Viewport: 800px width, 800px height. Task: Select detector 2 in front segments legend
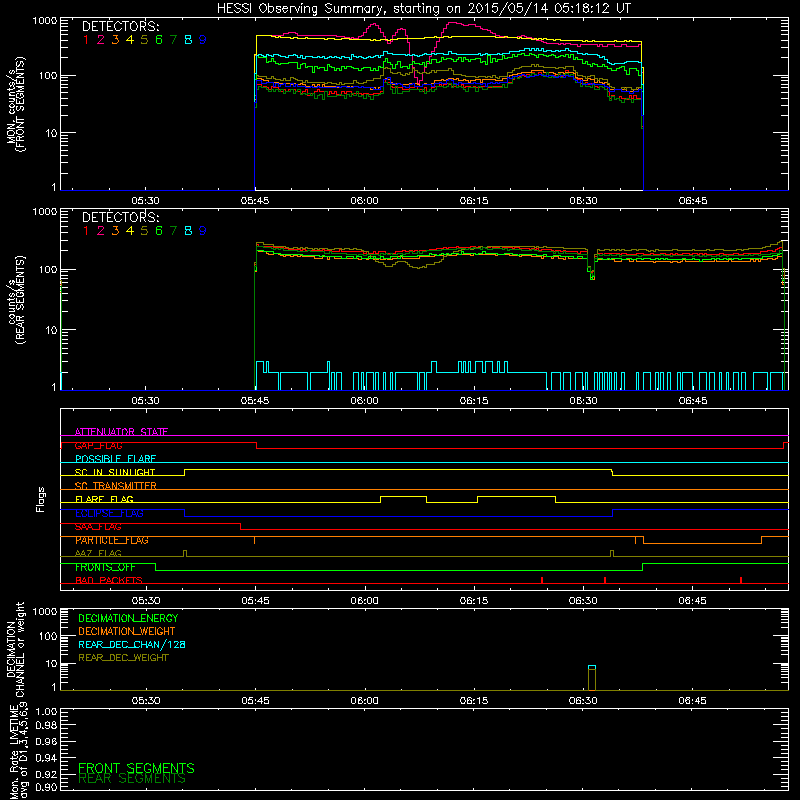pos(101,40)
